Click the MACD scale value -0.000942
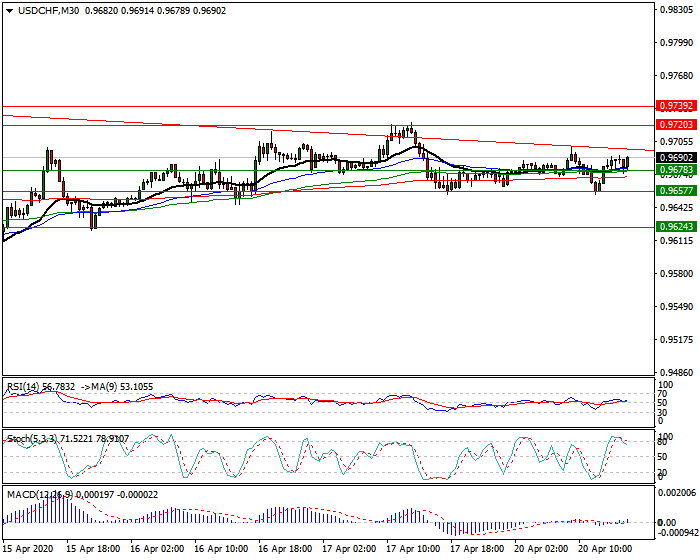Image resolution: width=700 pixels, height=560 pixels. pos(677,533)
